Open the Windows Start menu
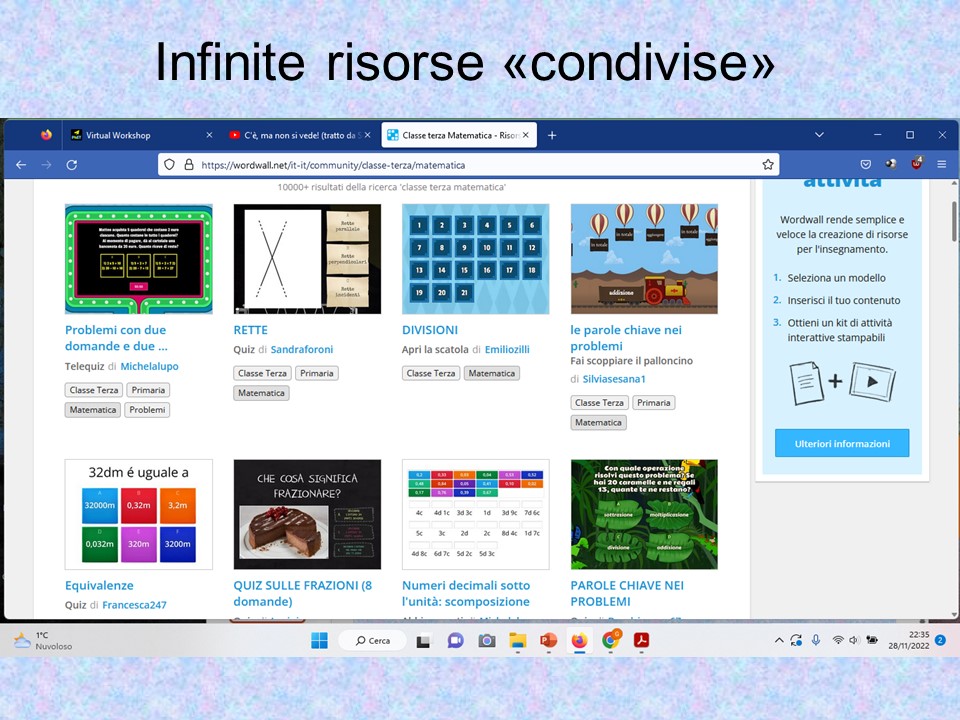This screenshot has width=960, height=720. coord(319,640)
